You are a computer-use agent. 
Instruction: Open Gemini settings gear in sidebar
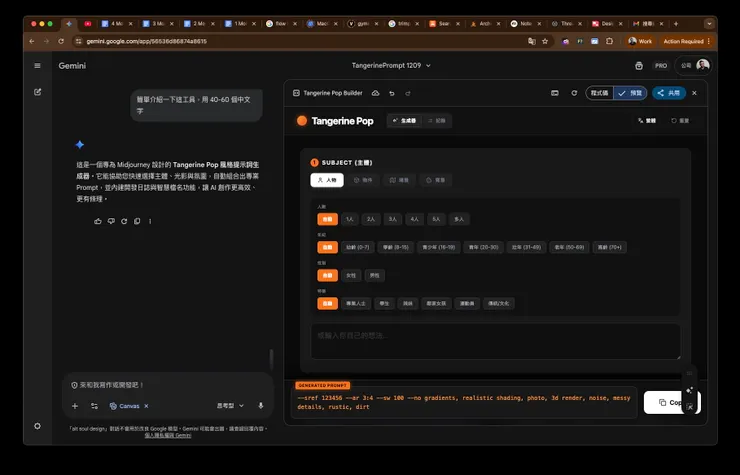(x=37, y=426)
